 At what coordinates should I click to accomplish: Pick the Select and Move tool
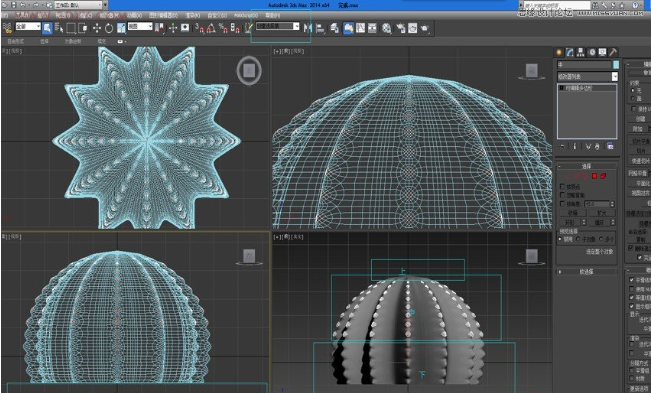click(97, 28)
